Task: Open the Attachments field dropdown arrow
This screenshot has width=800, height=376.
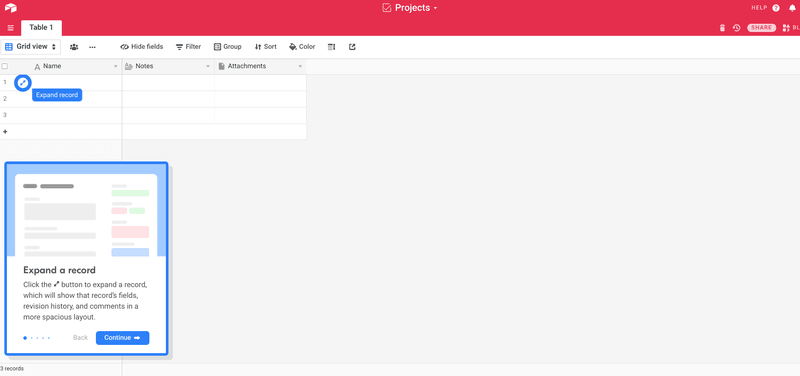Action: (300, 67)
